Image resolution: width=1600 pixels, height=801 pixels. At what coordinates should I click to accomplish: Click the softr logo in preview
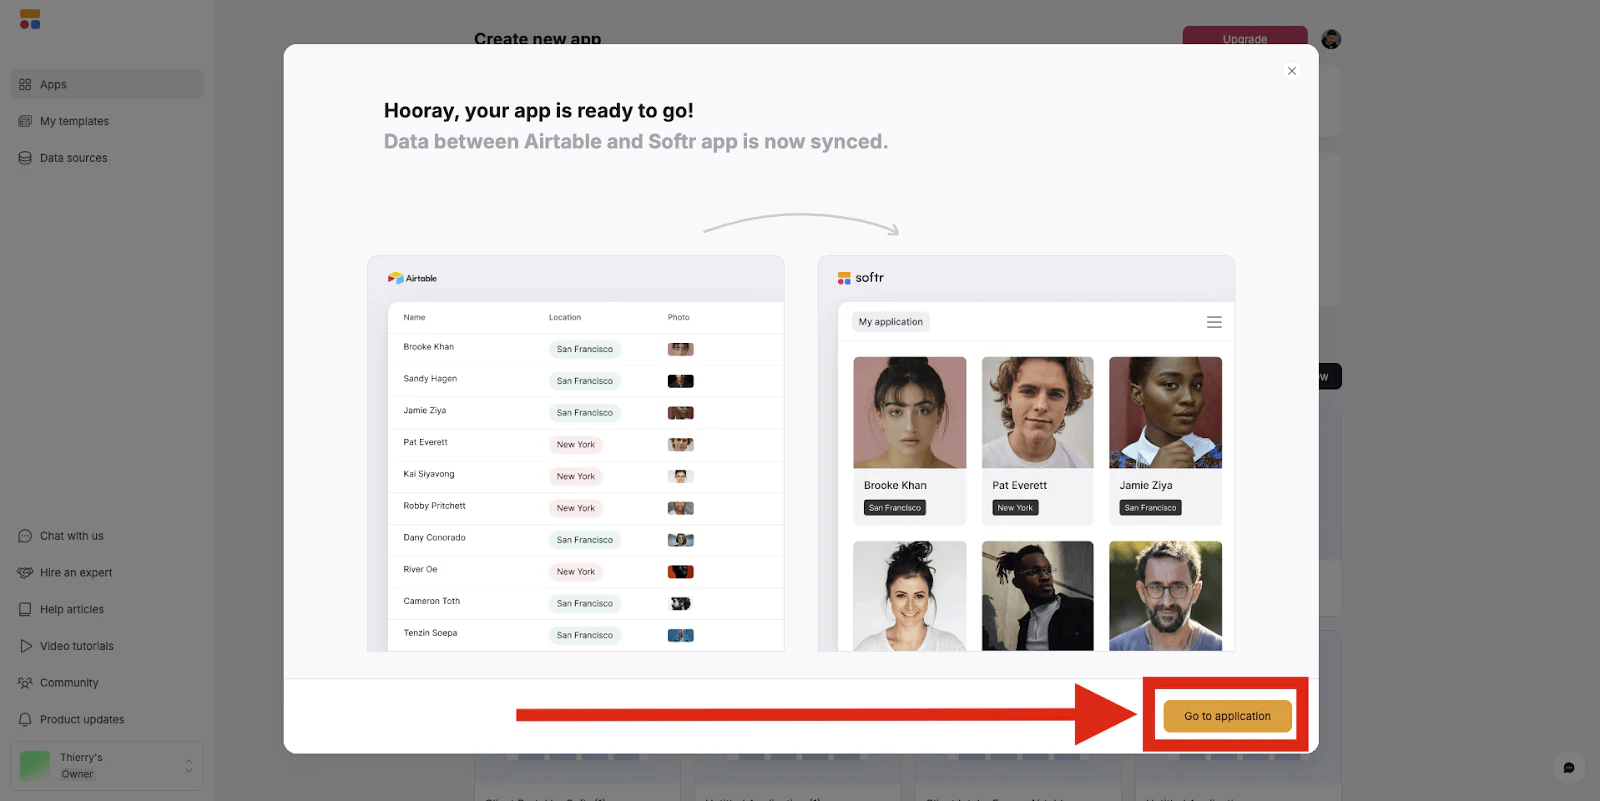pos(861,278)
